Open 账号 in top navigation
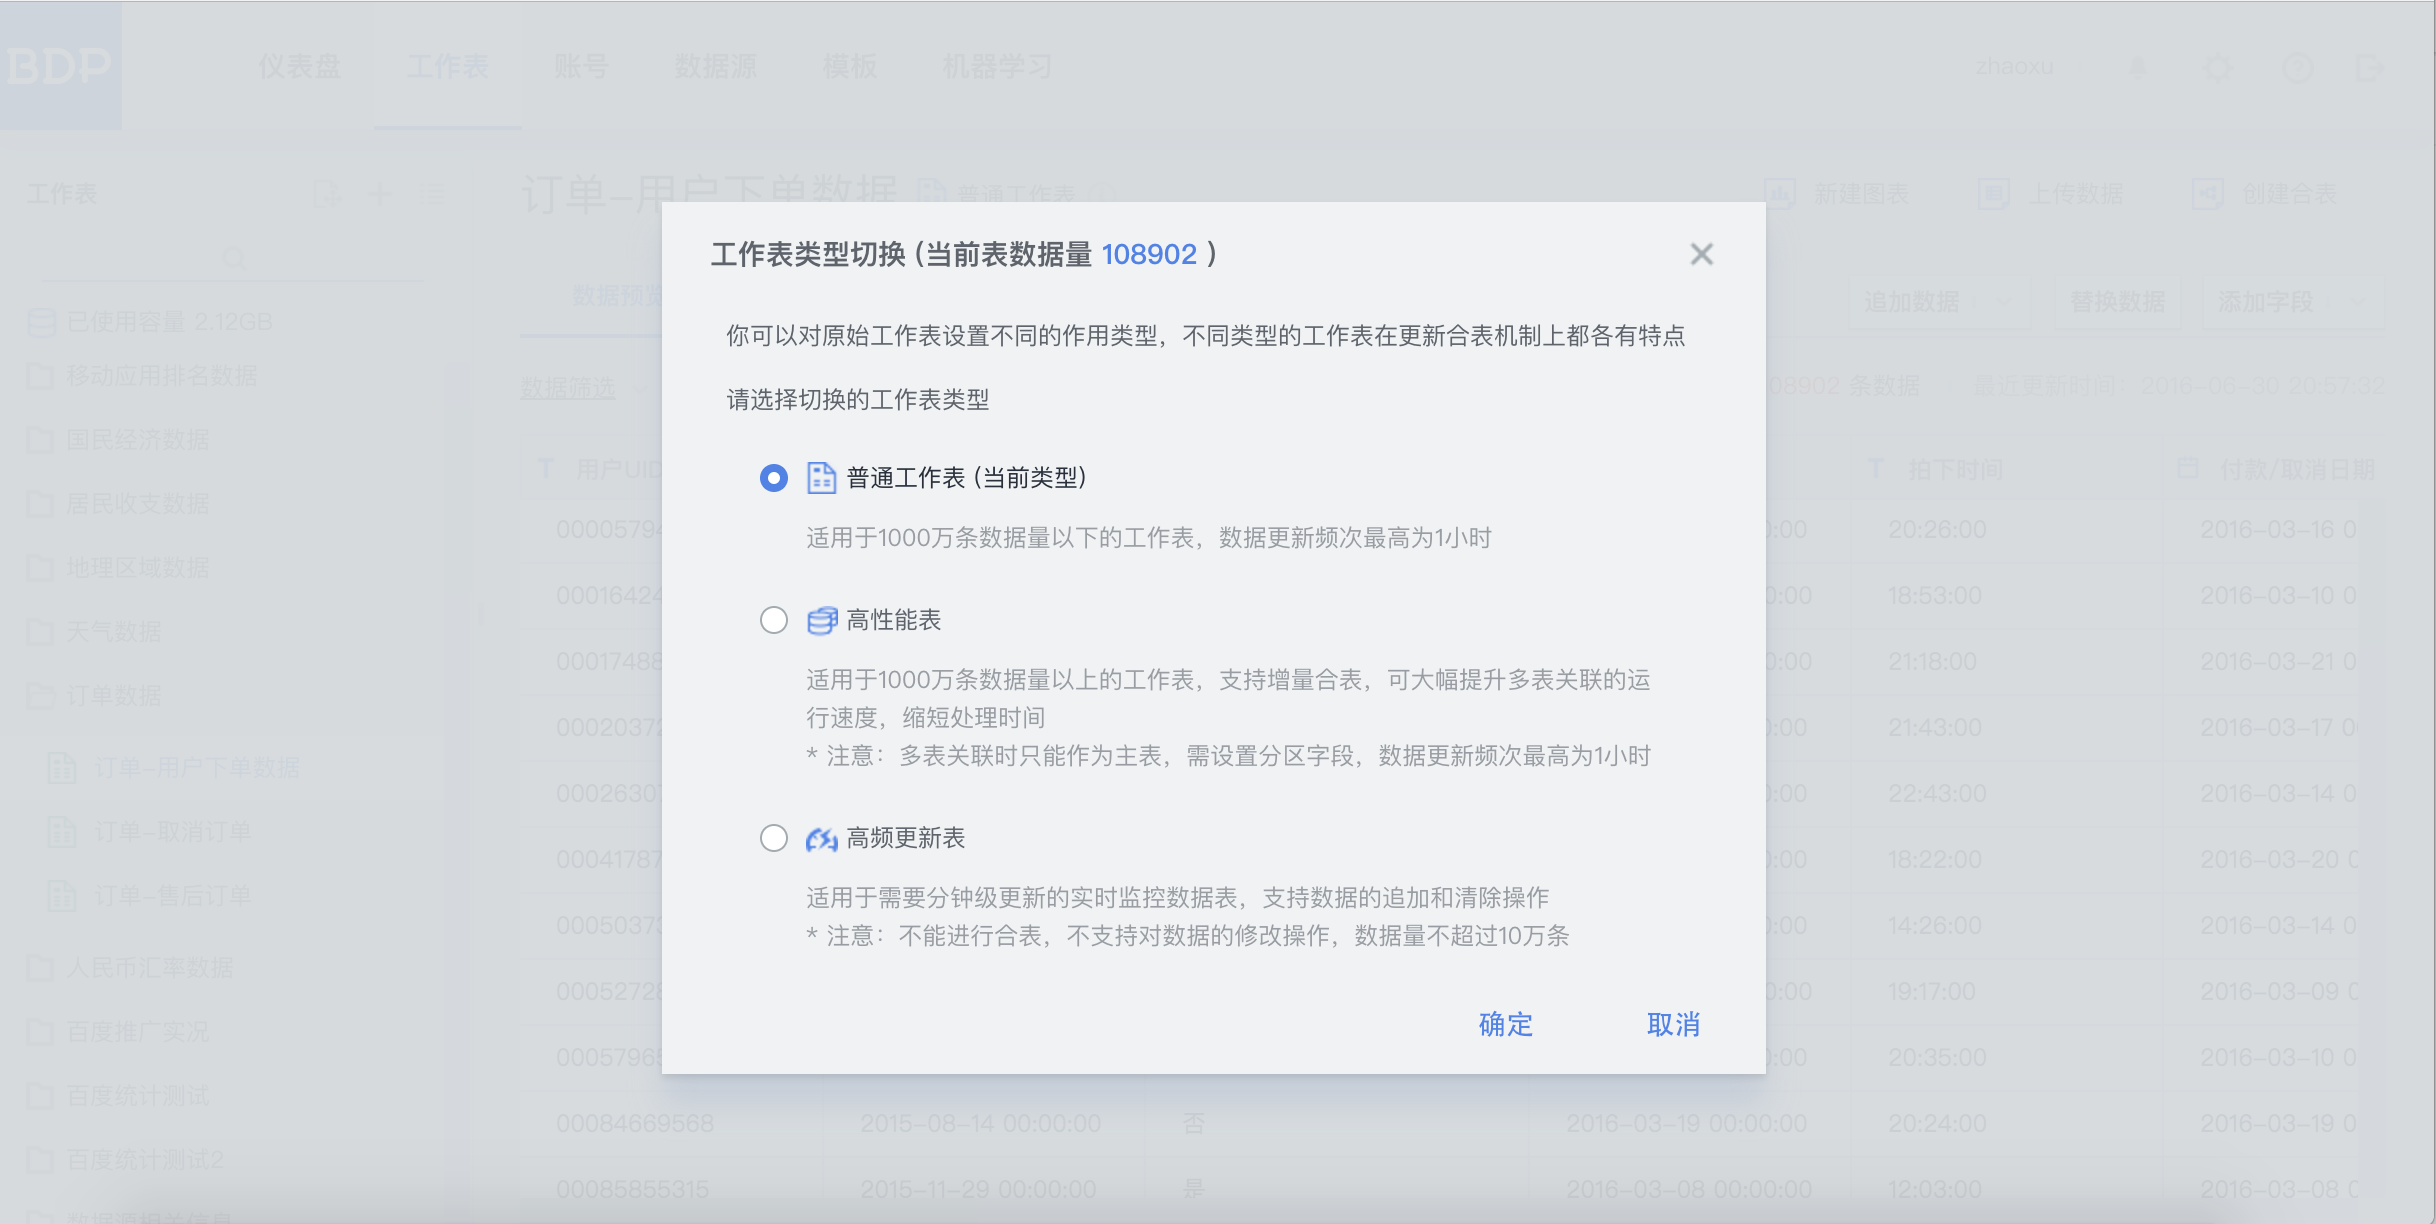Viewport: 2436px width, 1224px height. (582, 67)
